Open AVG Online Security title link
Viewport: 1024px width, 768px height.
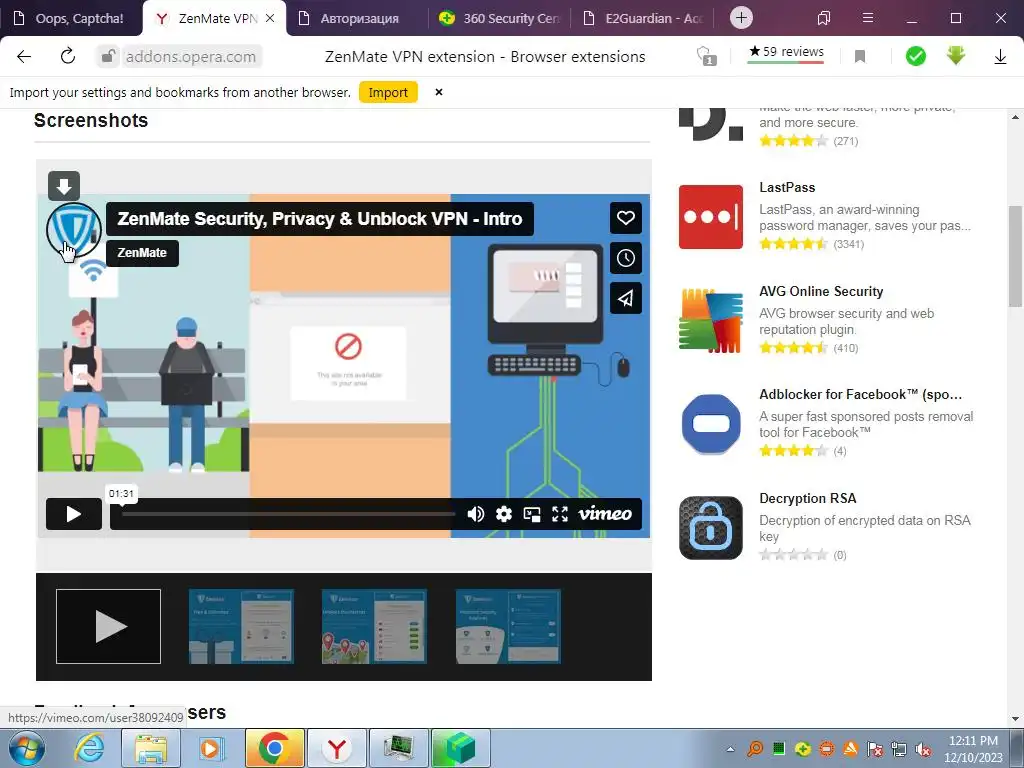(821, 291)
